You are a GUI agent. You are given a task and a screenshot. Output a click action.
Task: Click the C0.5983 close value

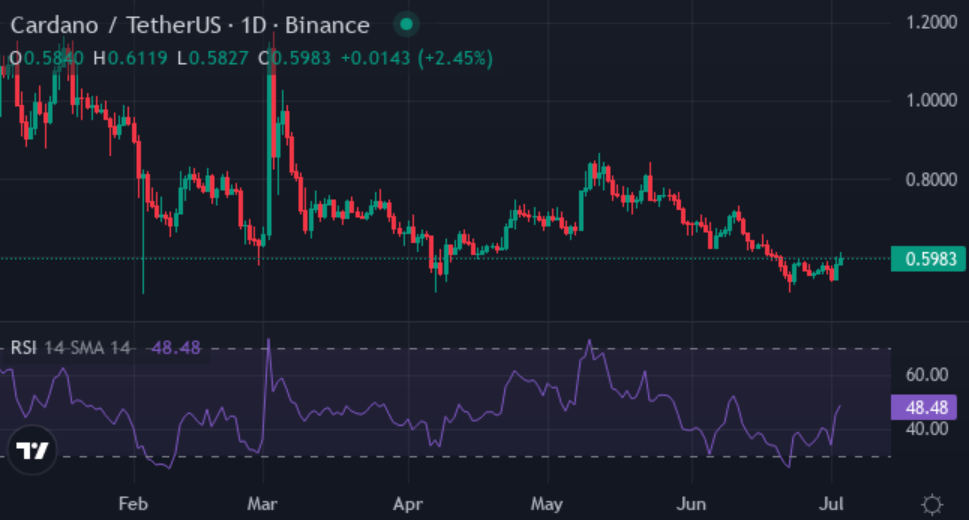294,59
